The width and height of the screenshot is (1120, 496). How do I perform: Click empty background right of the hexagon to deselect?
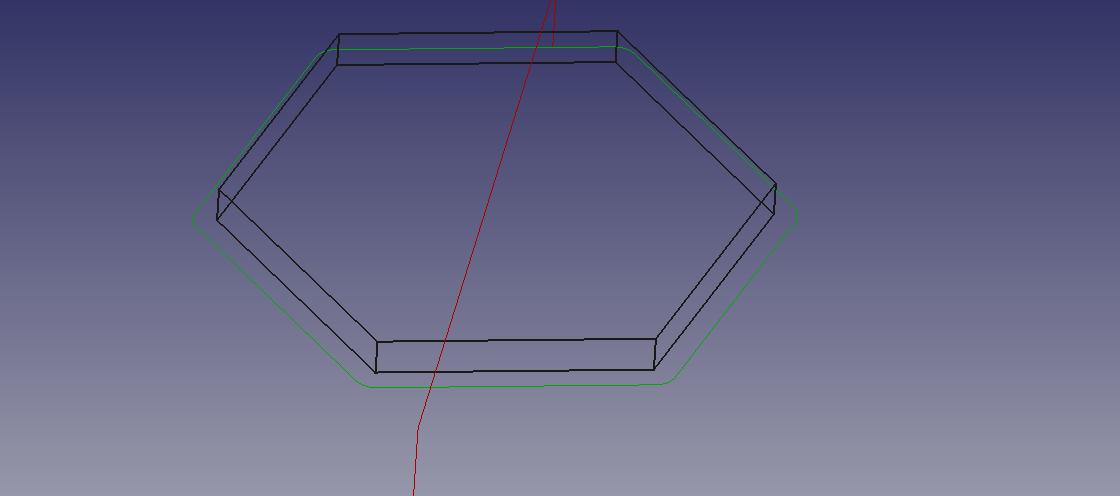point(950,250)
